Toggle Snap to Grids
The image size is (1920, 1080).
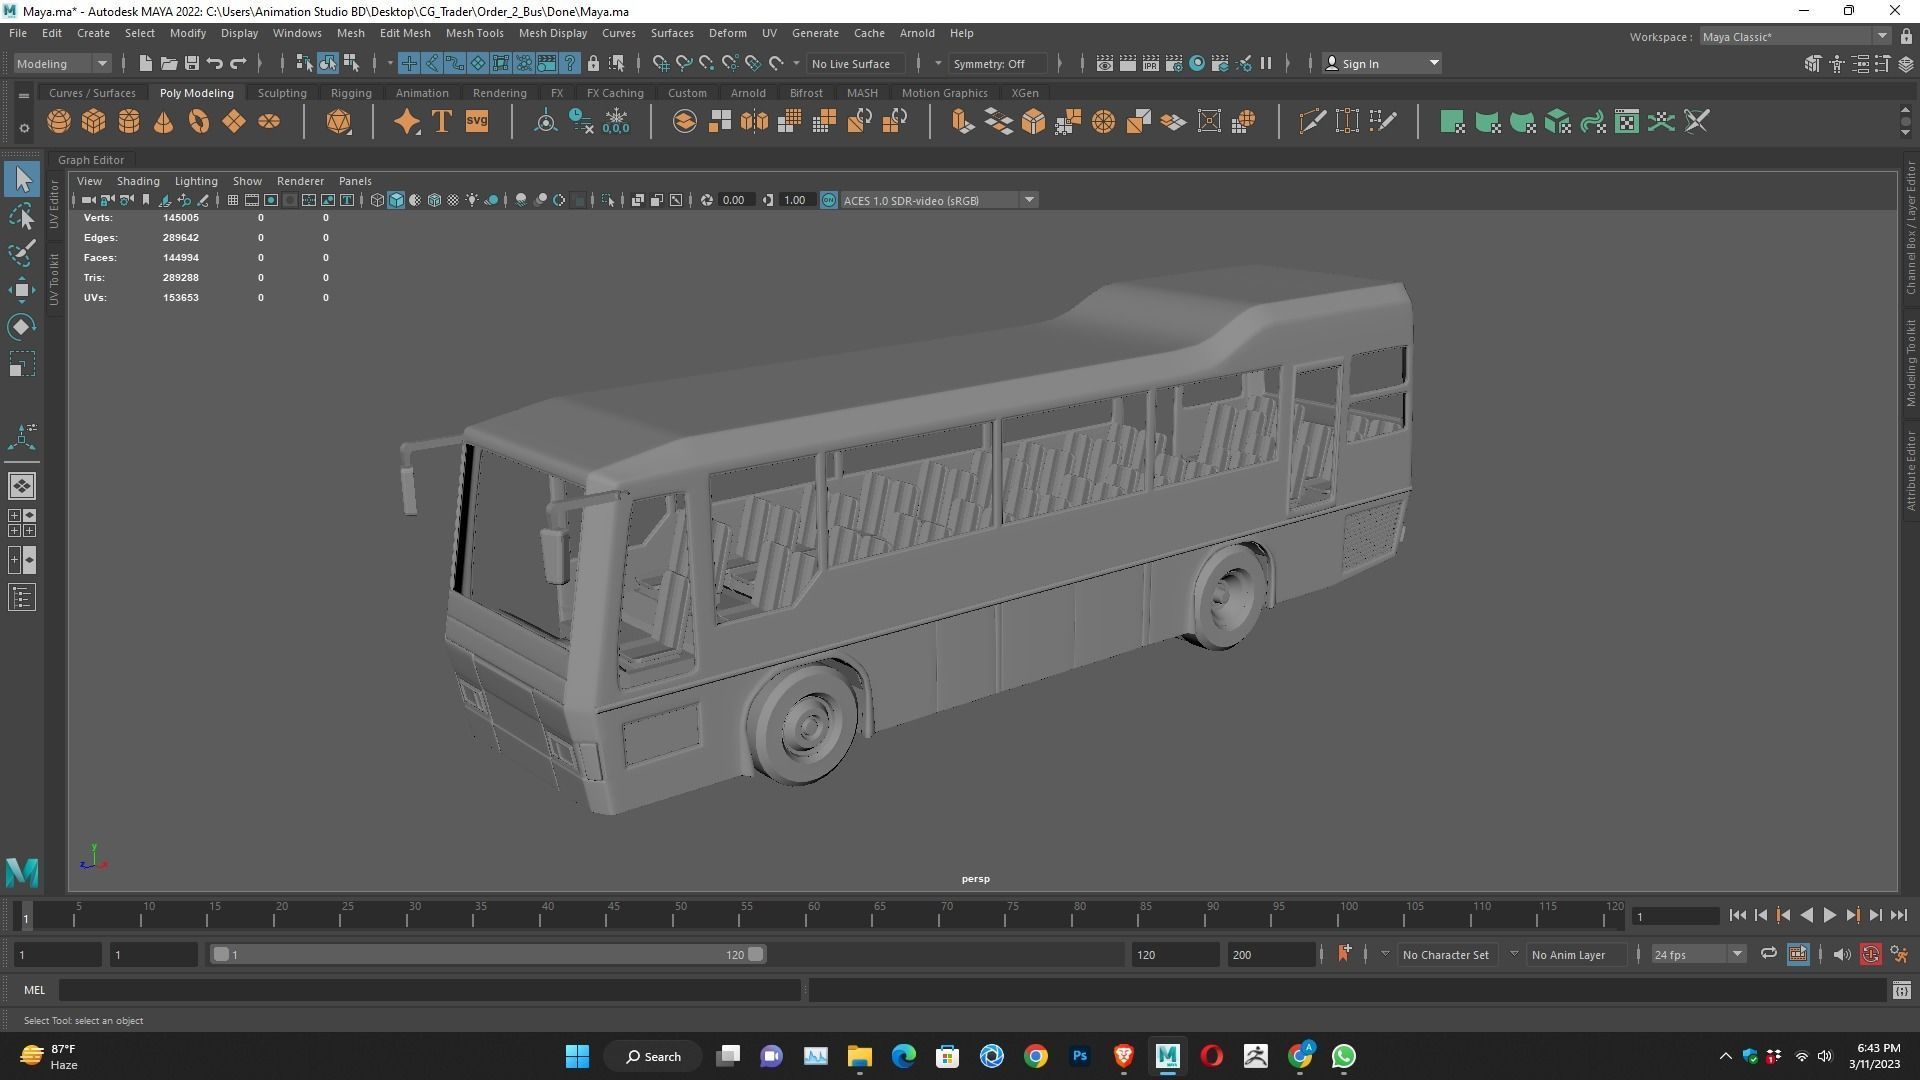[661, 63]
